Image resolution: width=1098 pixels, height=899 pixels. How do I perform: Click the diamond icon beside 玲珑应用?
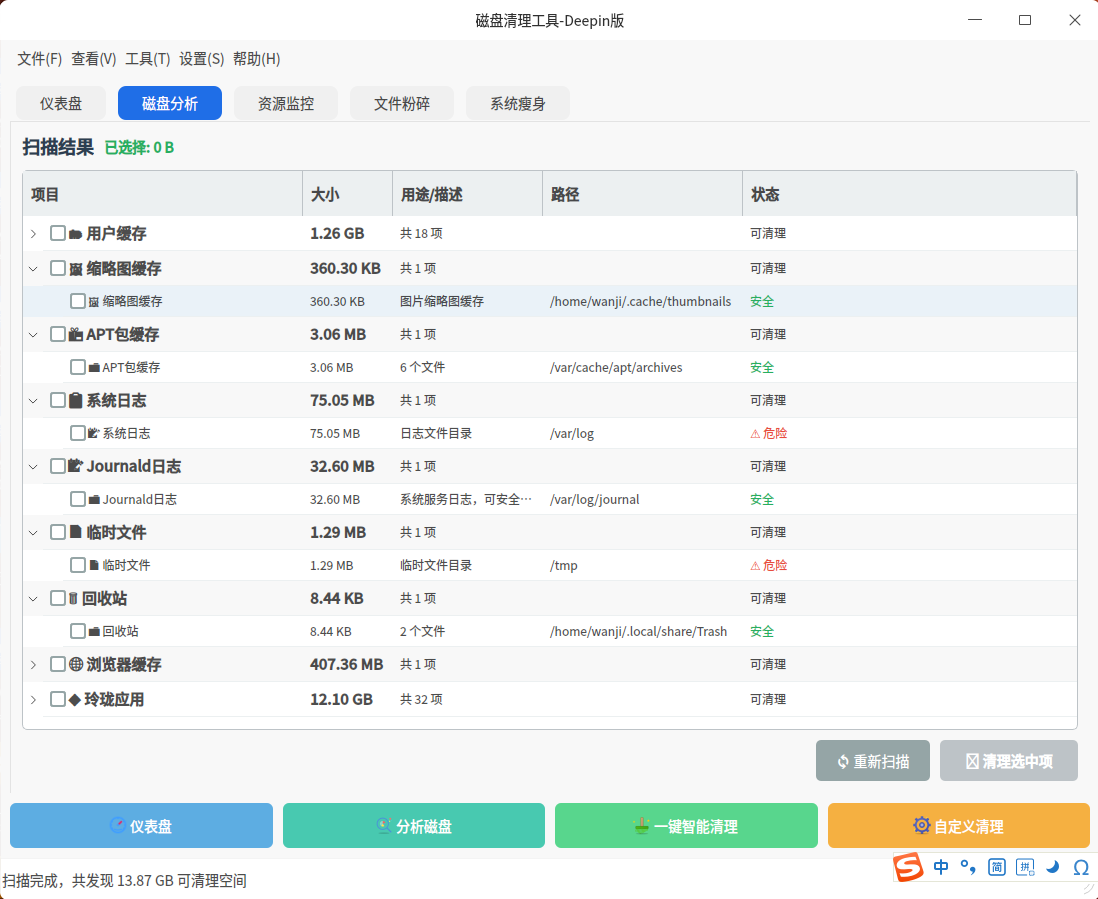coord(75,699)
